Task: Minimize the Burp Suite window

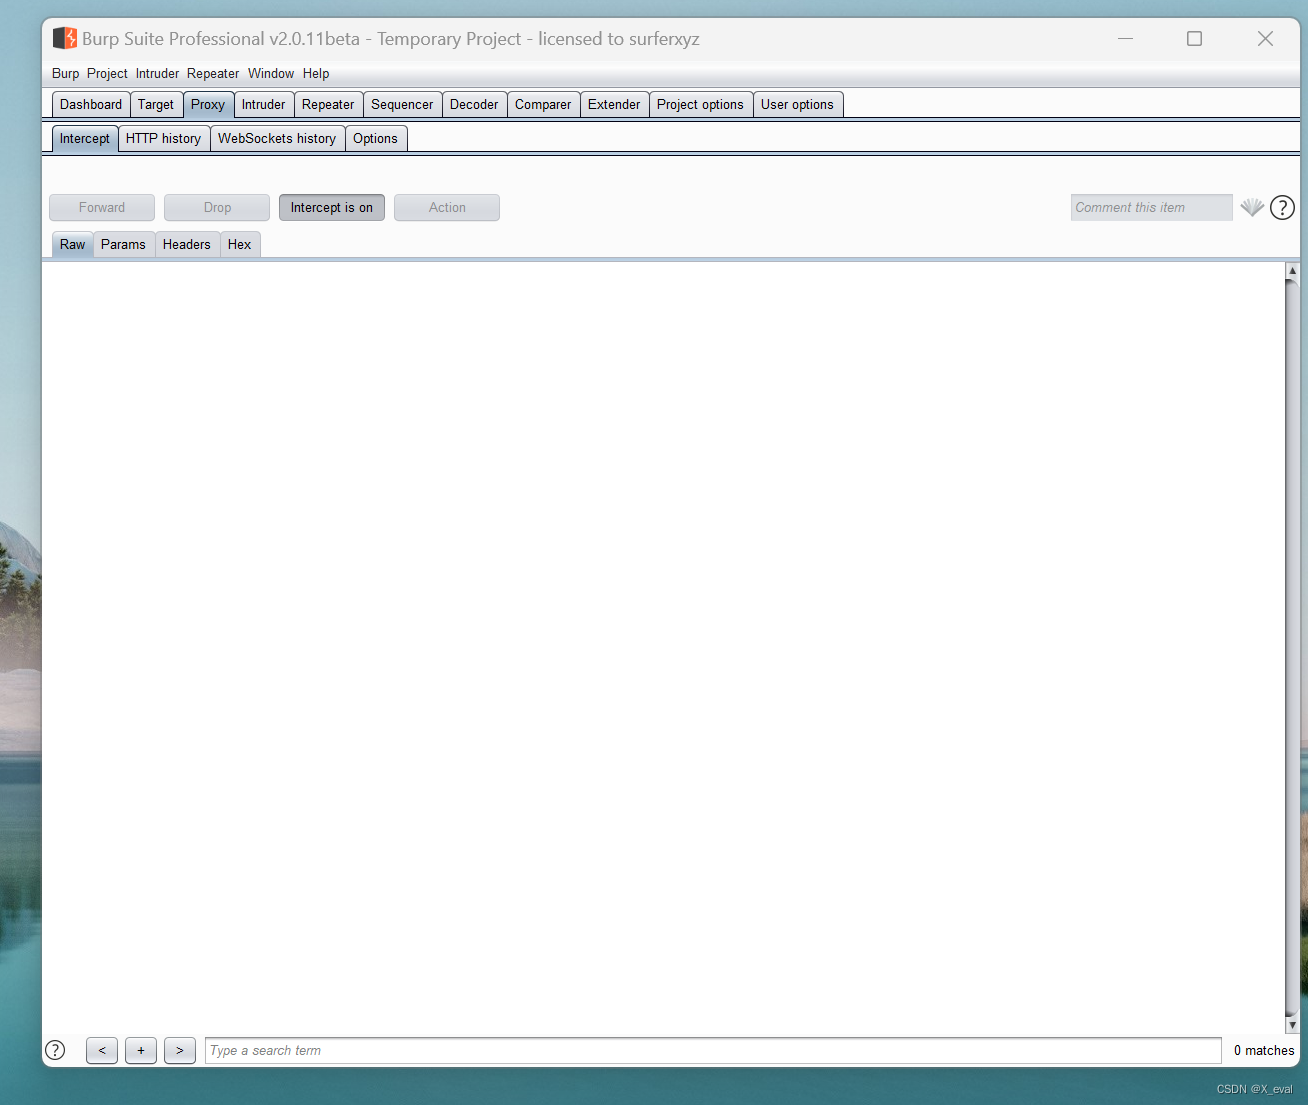Action: [x=1125, y=38]
